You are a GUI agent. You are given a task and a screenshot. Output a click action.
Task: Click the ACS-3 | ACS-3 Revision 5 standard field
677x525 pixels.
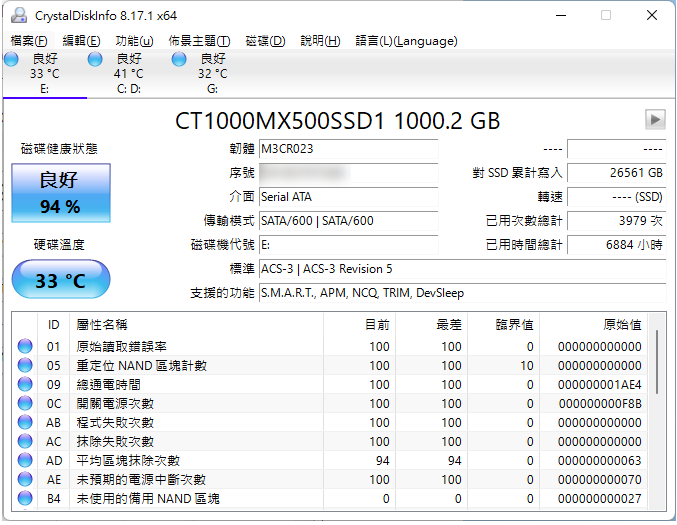[x=462, y=269]
